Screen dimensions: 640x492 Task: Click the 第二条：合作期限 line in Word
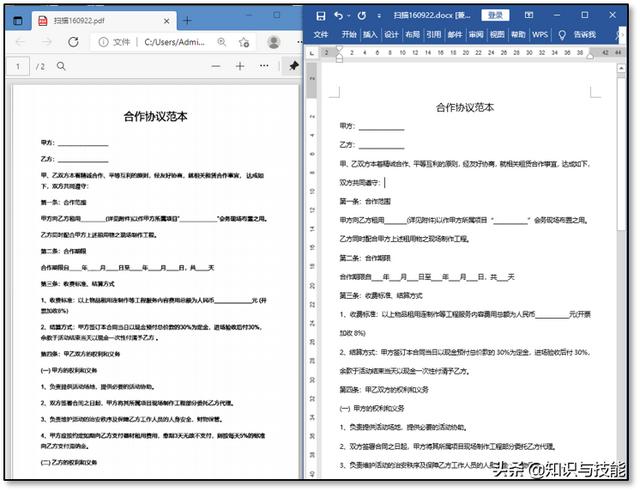pos(365,258)
